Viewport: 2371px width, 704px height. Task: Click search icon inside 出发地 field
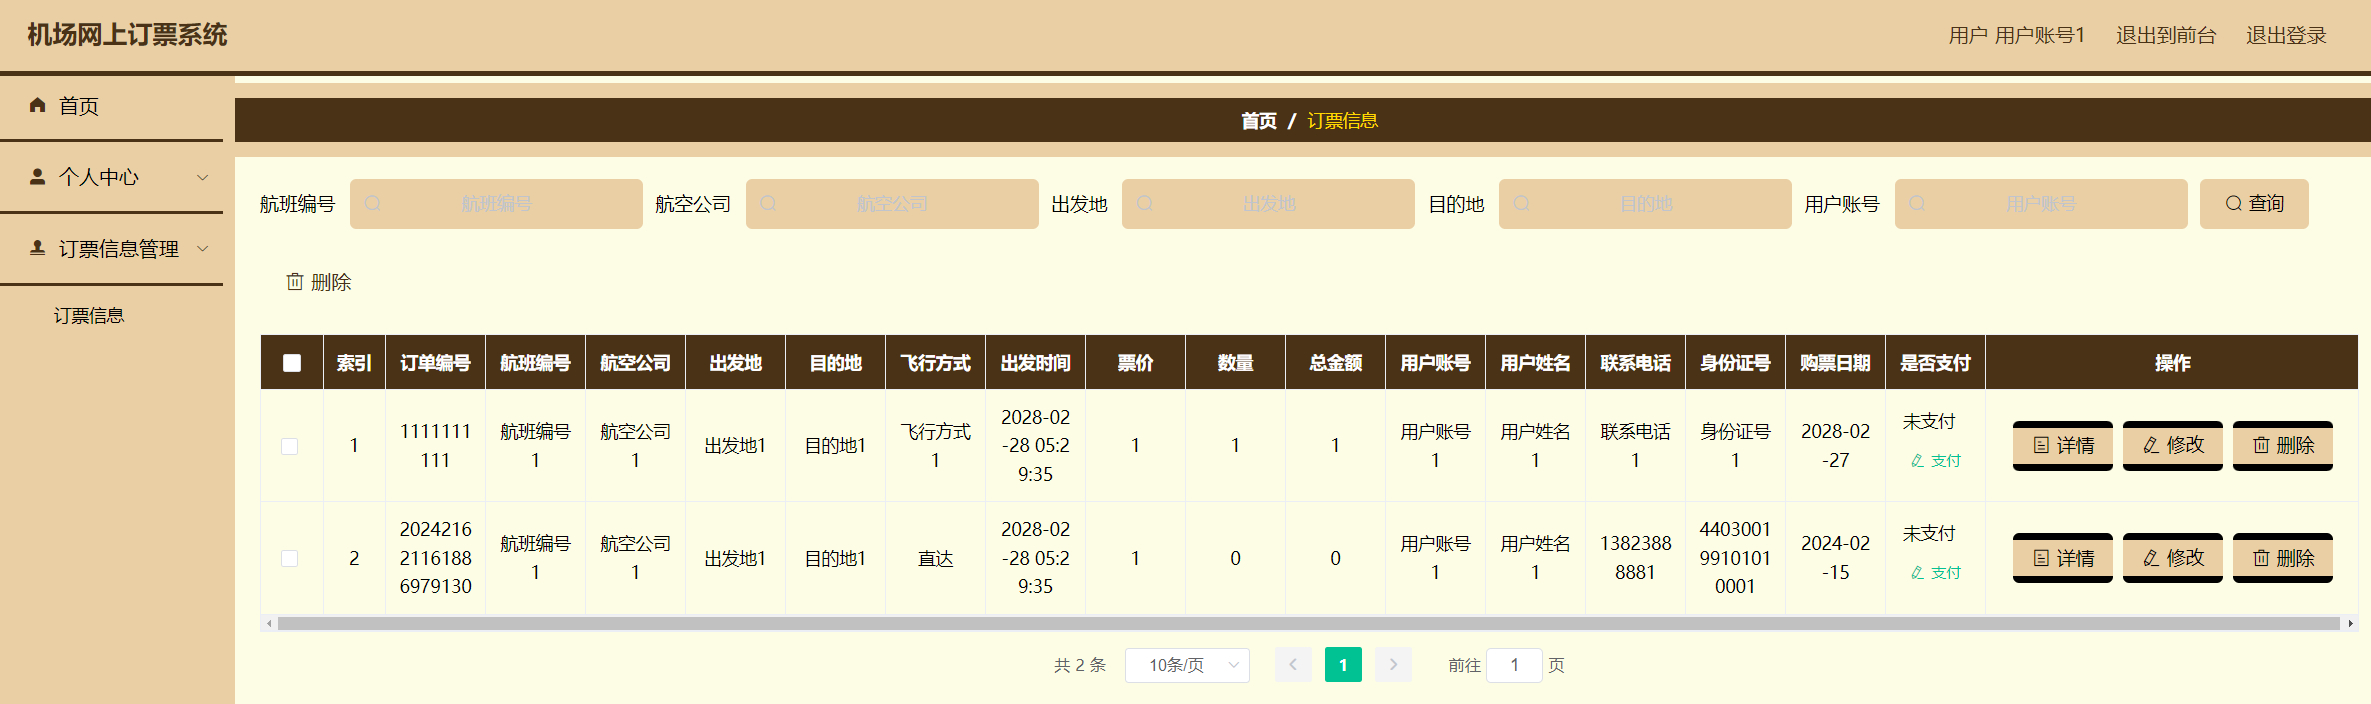coord(1145,204)
